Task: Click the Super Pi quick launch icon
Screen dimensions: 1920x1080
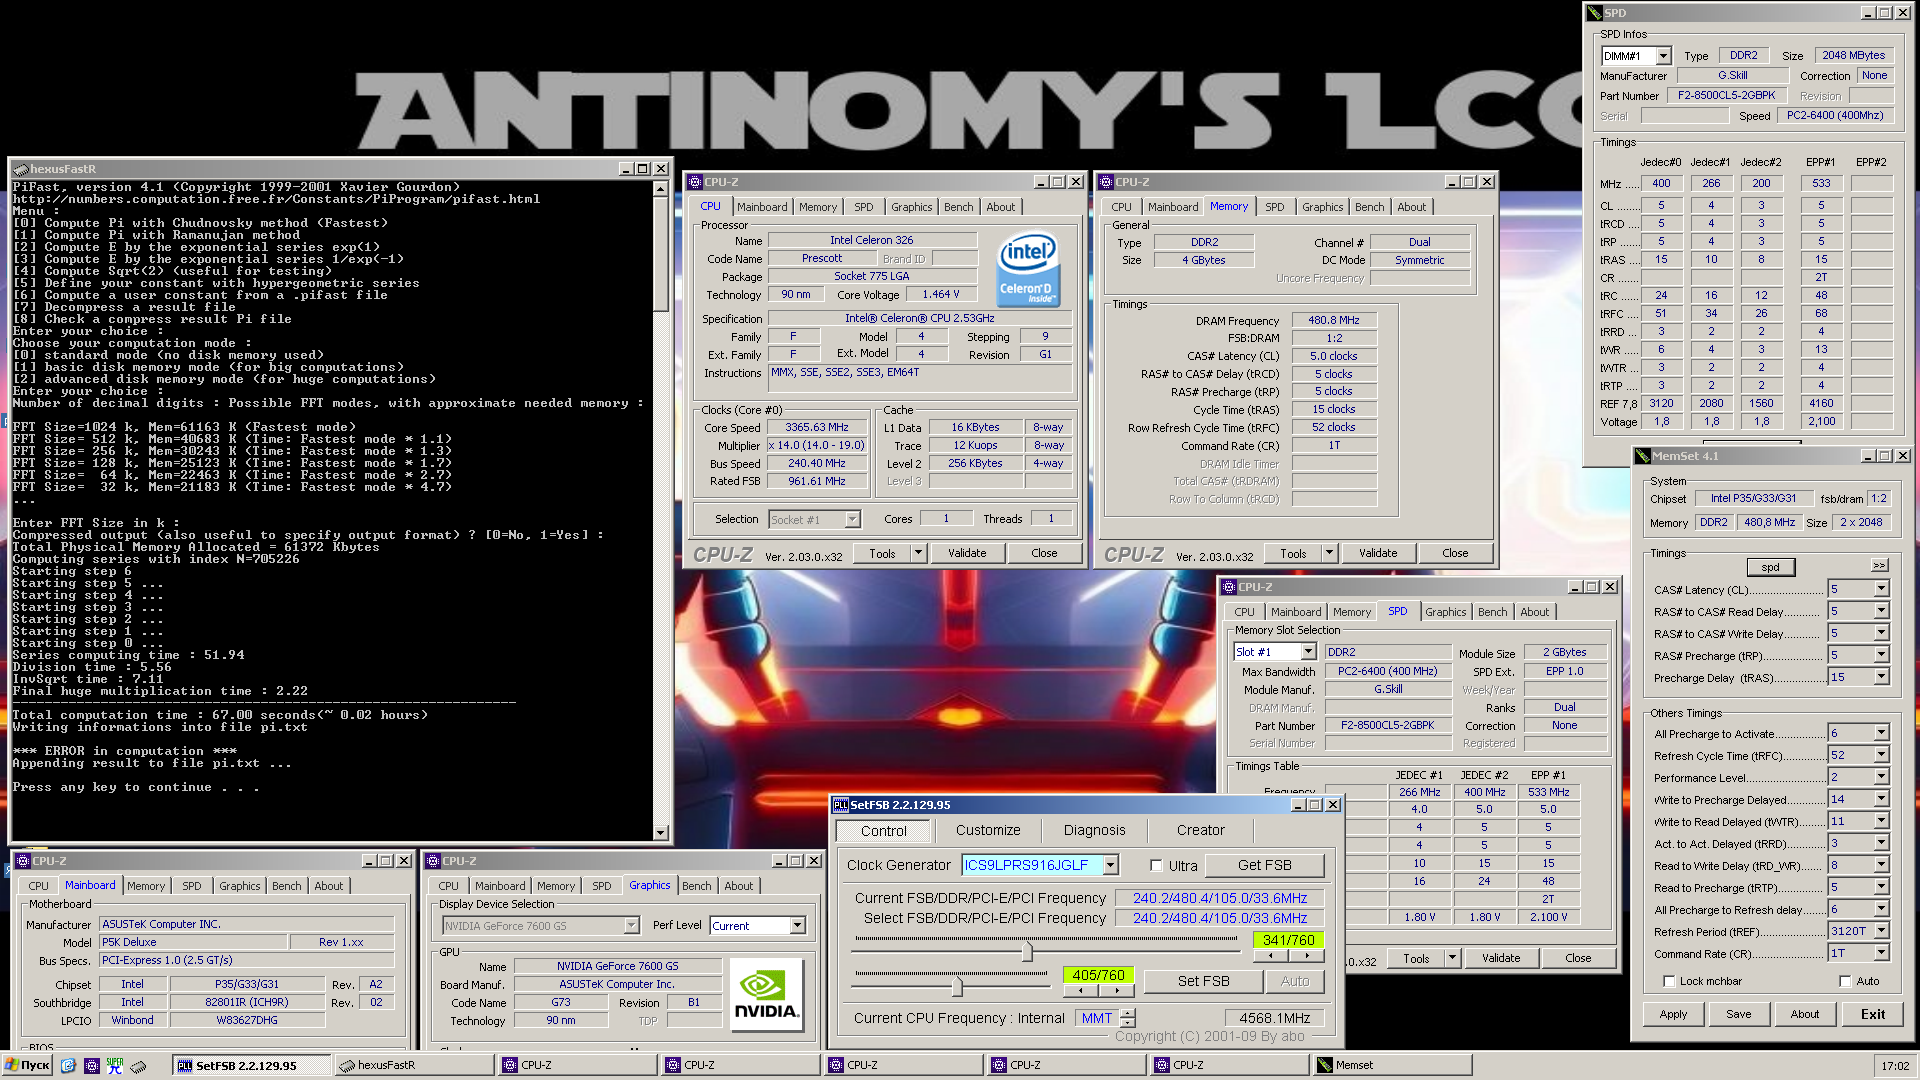Action: [x=115, y=1066]
